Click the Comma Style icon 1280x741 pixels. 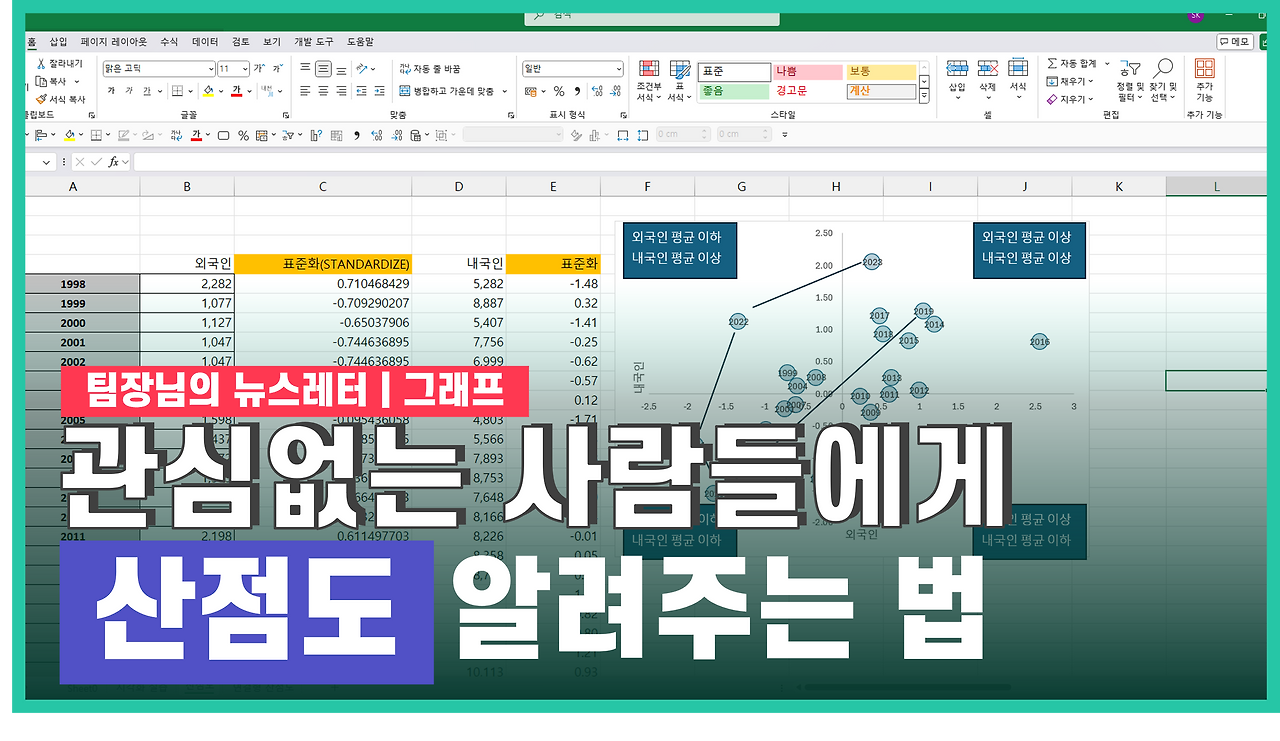coord(578,90)
